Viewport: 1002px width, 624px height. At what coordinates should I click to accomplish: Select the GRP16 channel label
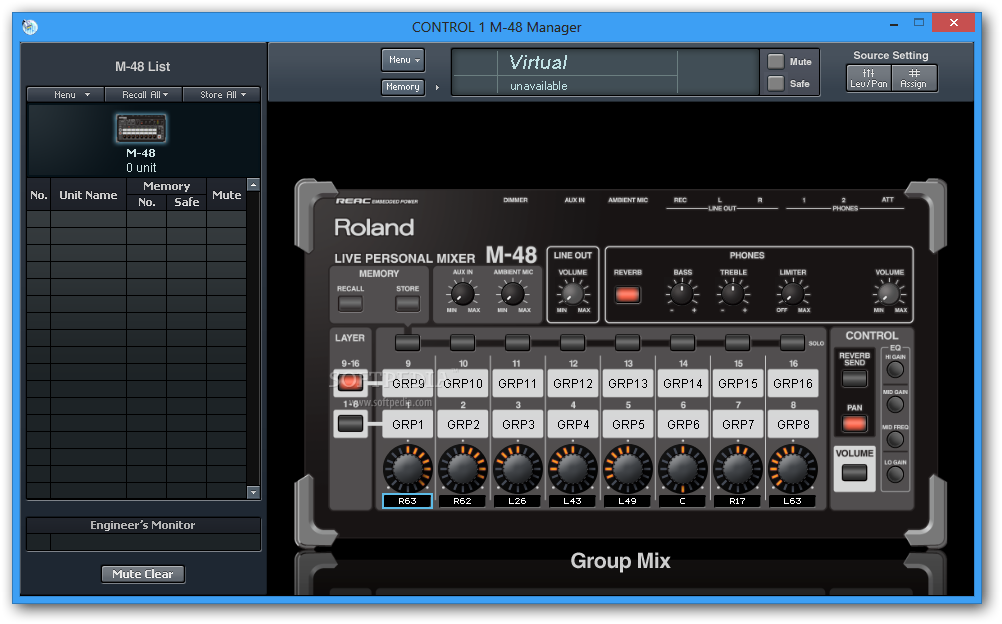pos(792,384)
